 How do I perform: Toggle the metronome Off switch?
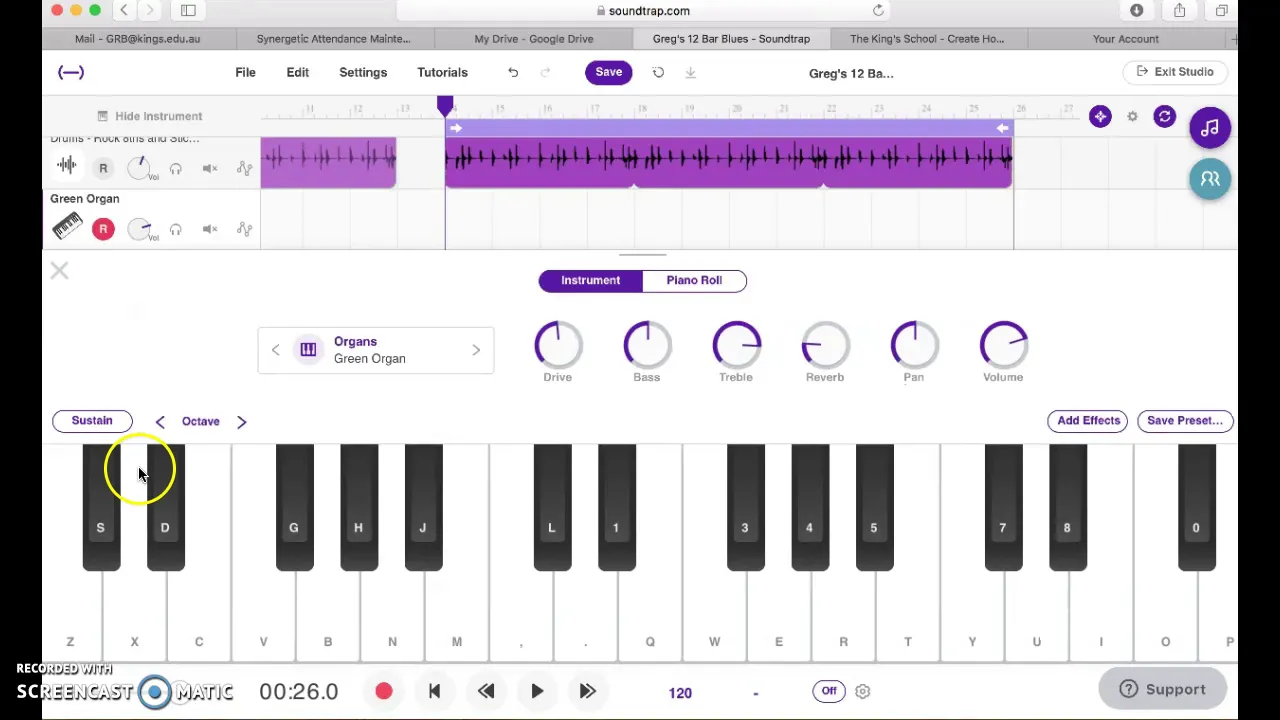click(x=829, y=691)
